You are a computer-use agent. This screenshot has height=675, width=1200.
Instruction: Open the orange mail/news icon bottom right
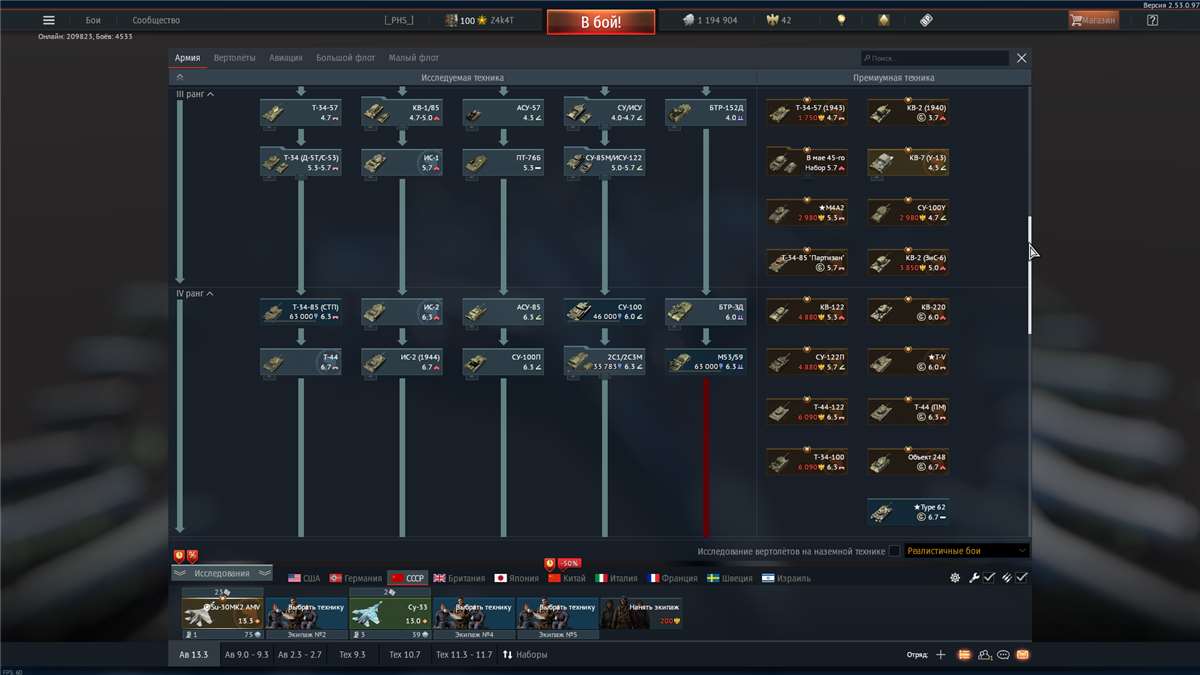[x=1023, y=654]
